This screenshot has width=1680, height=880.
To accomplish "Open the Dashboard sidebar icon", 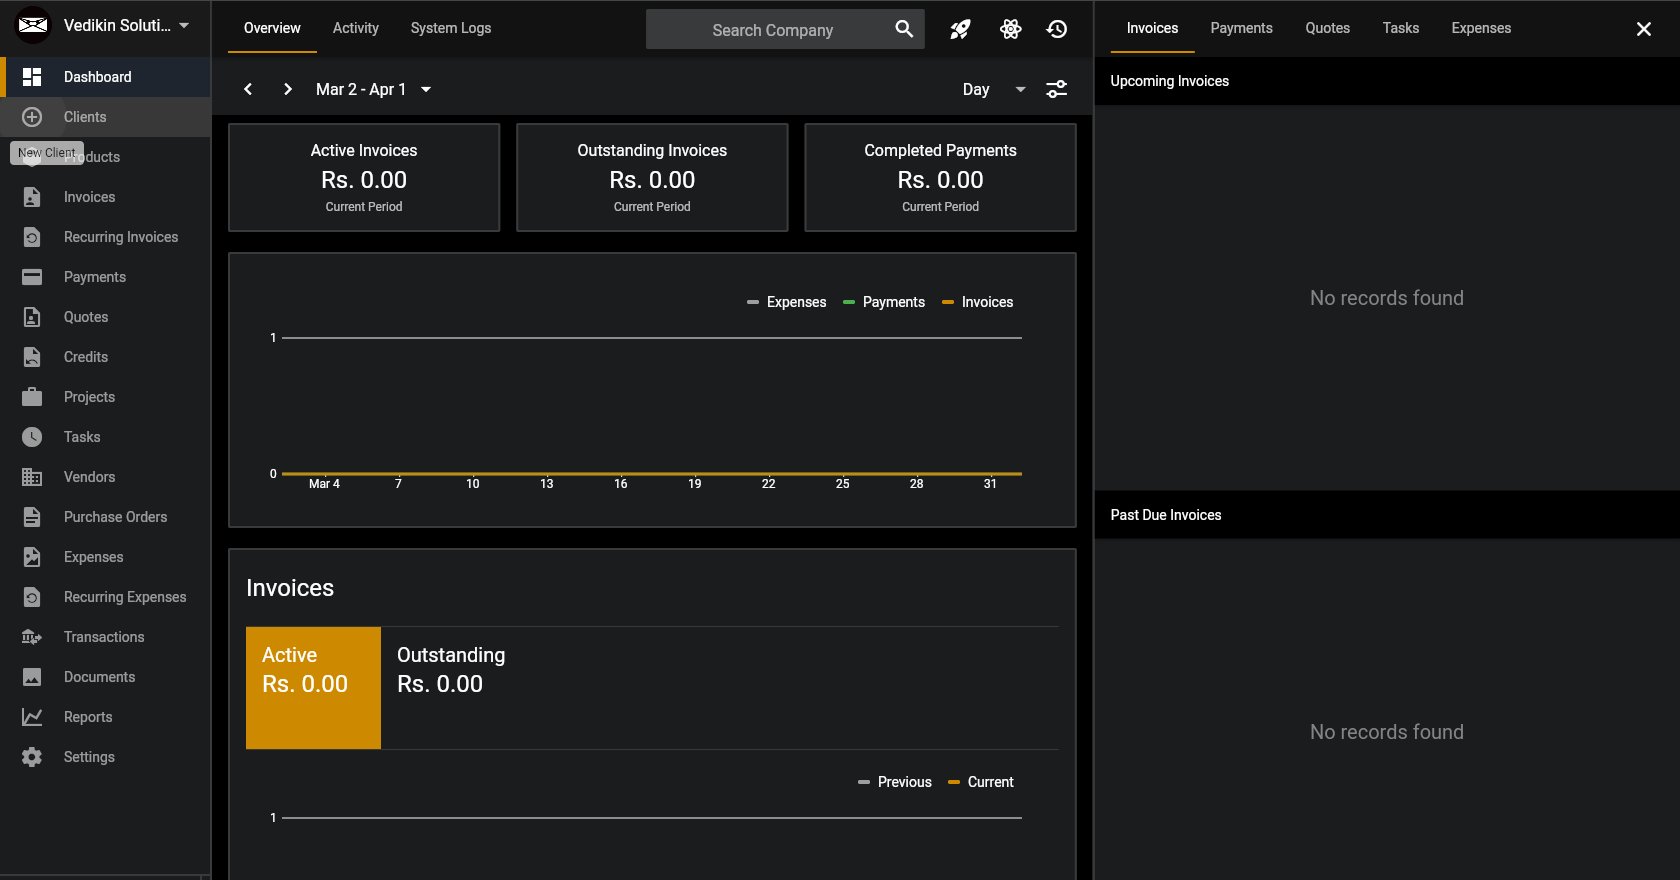I will 32,77.
